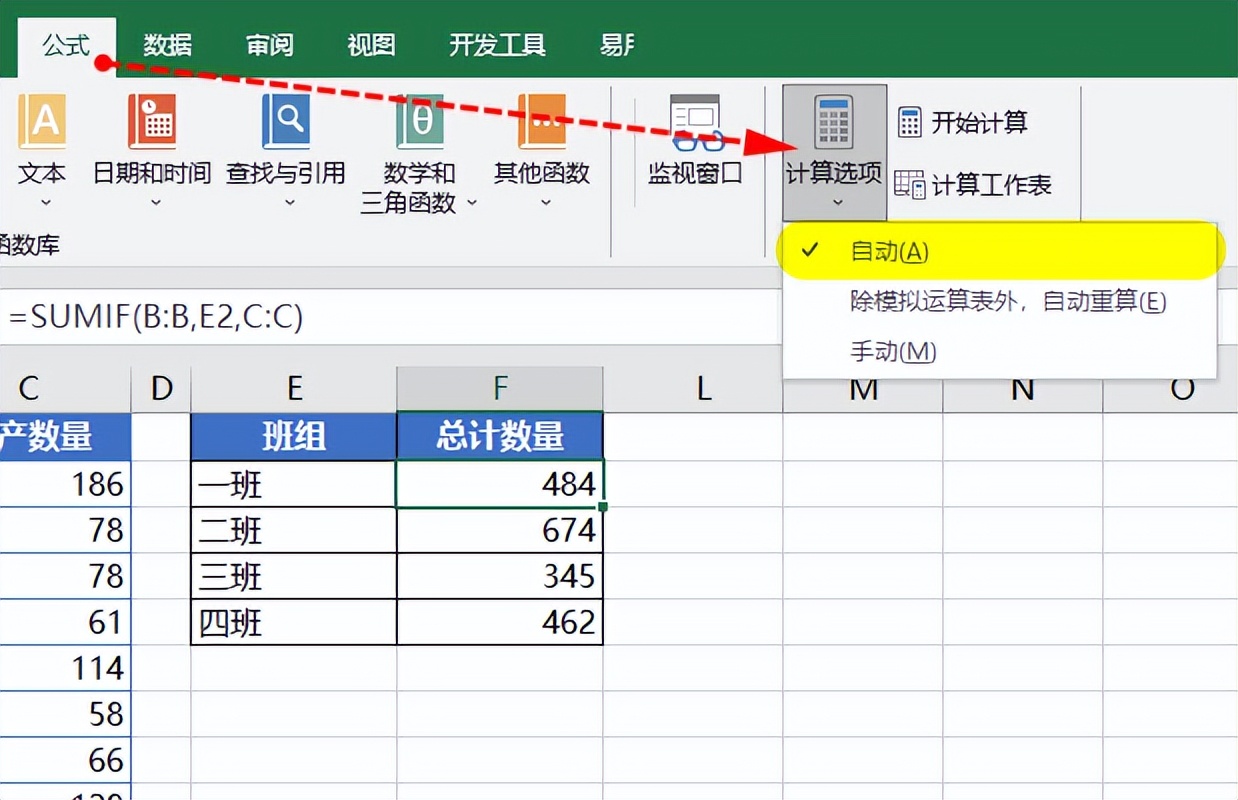Switch to the 公式 ribbon tab

click(68, 46)
